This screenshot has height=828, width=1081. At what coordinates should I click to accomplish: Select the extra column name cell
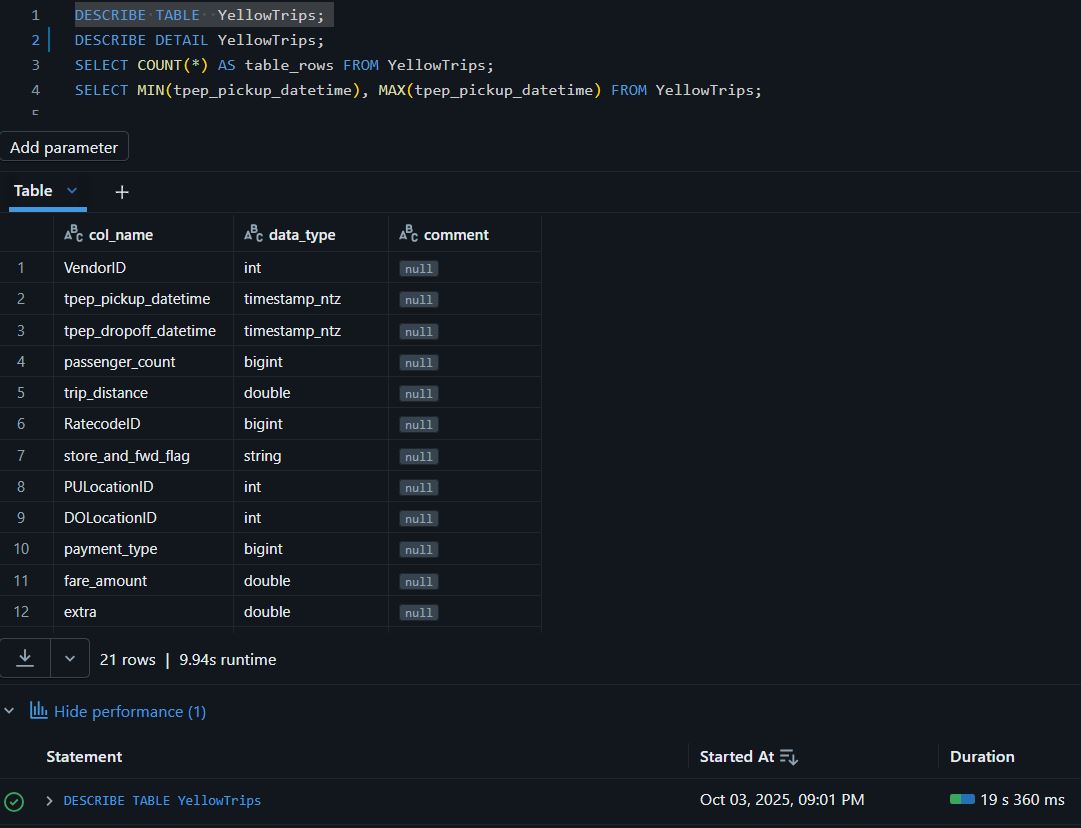point(143,612)
